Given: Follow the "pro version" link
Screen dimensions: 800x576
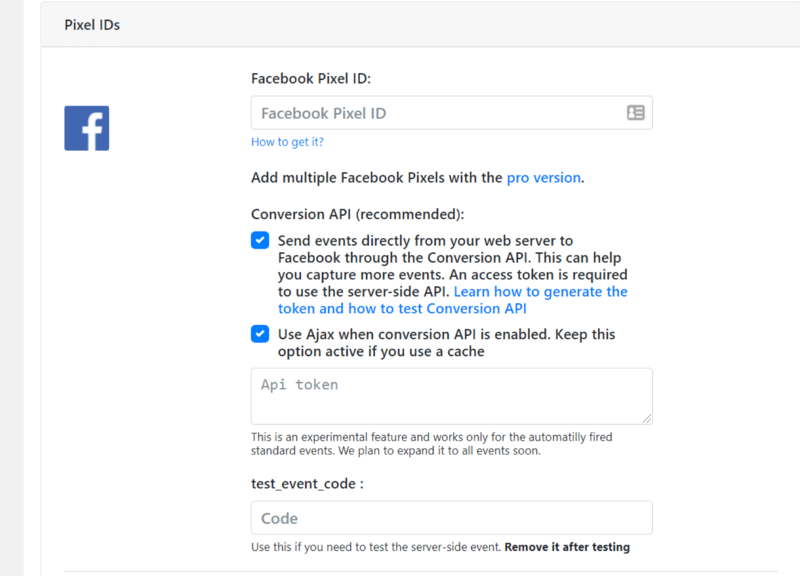Looking at the screenshot, I should point(543,178).
